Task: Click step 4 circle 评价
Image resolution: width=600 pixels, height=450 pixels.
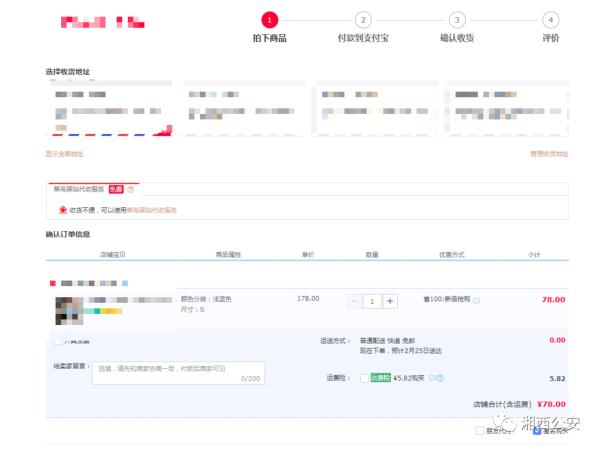Action: point(550,19)
